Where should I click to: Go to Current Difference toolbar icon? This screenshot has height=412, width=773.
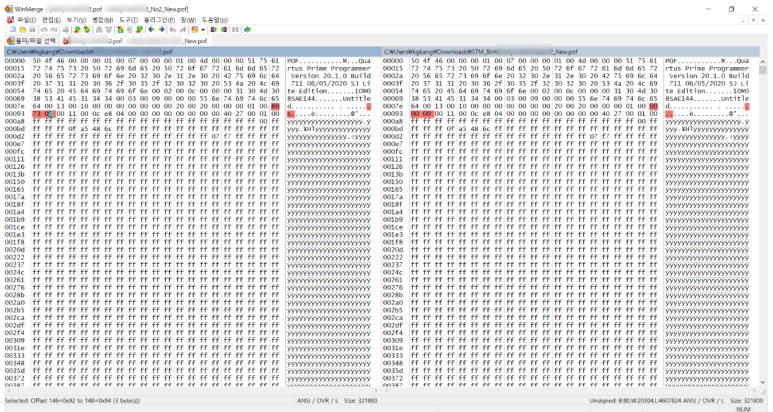click(x=130, y=30)
